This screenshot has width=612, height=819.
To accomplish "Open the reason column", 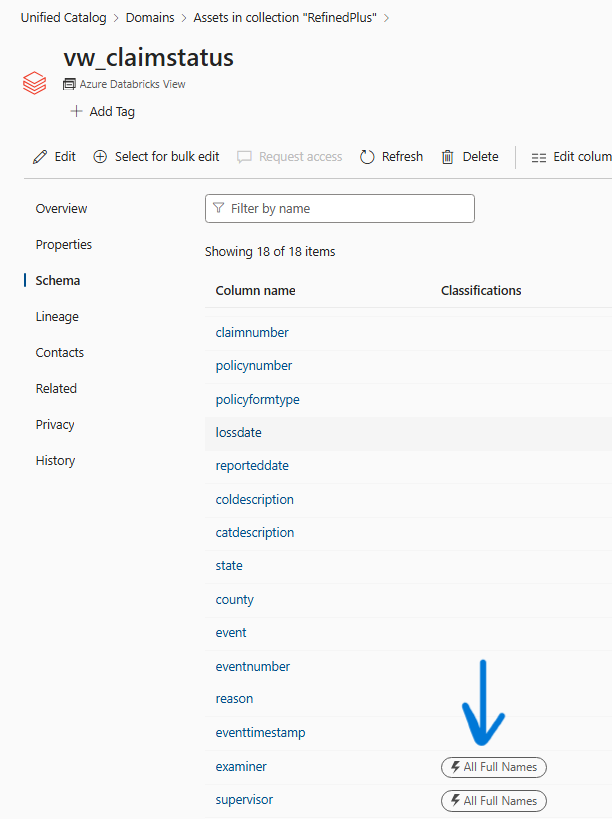I will (x=234, y=699).
